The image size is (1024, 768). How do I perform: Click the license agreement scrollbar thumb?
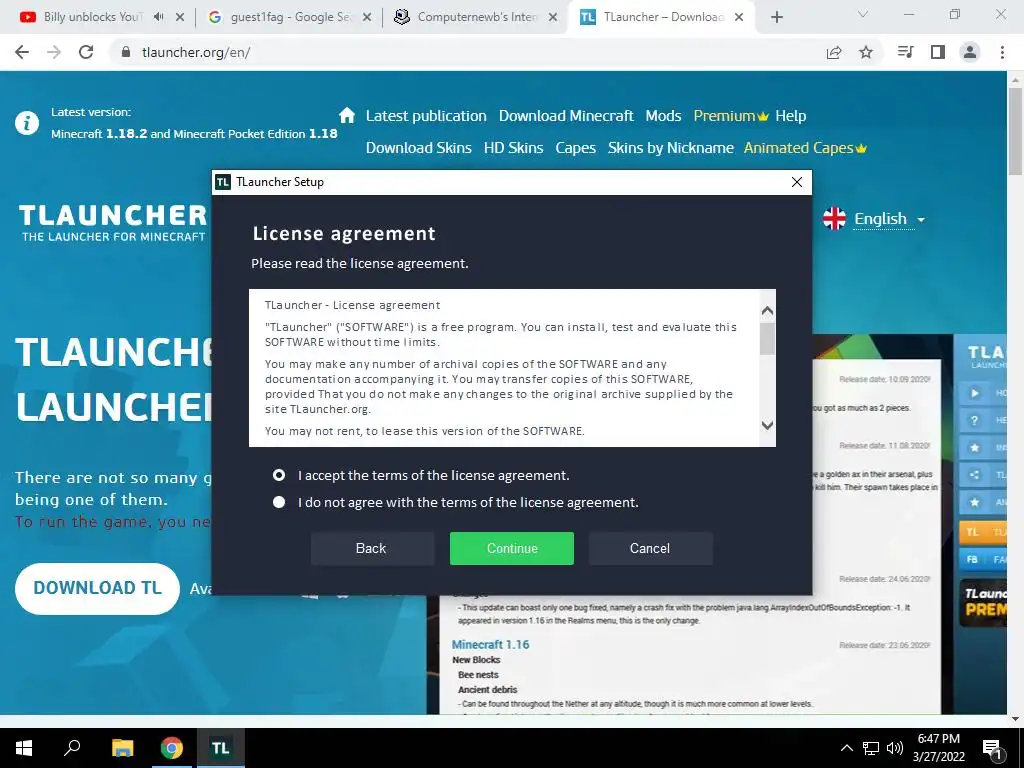tap(767, 339)
